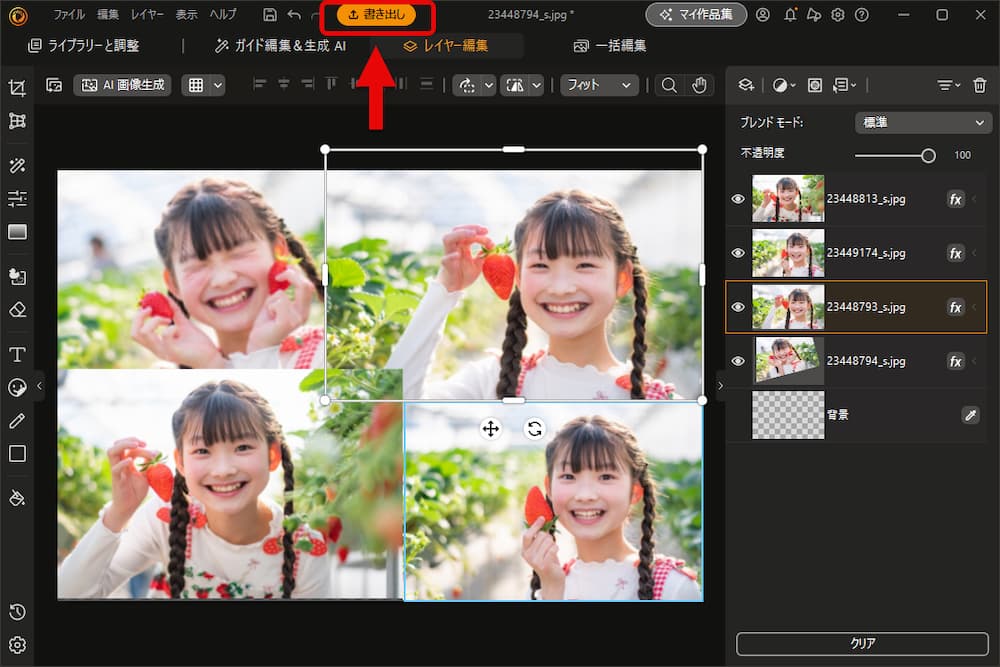Open the ブレンド モード 標準 dropdown

(923, 122)
